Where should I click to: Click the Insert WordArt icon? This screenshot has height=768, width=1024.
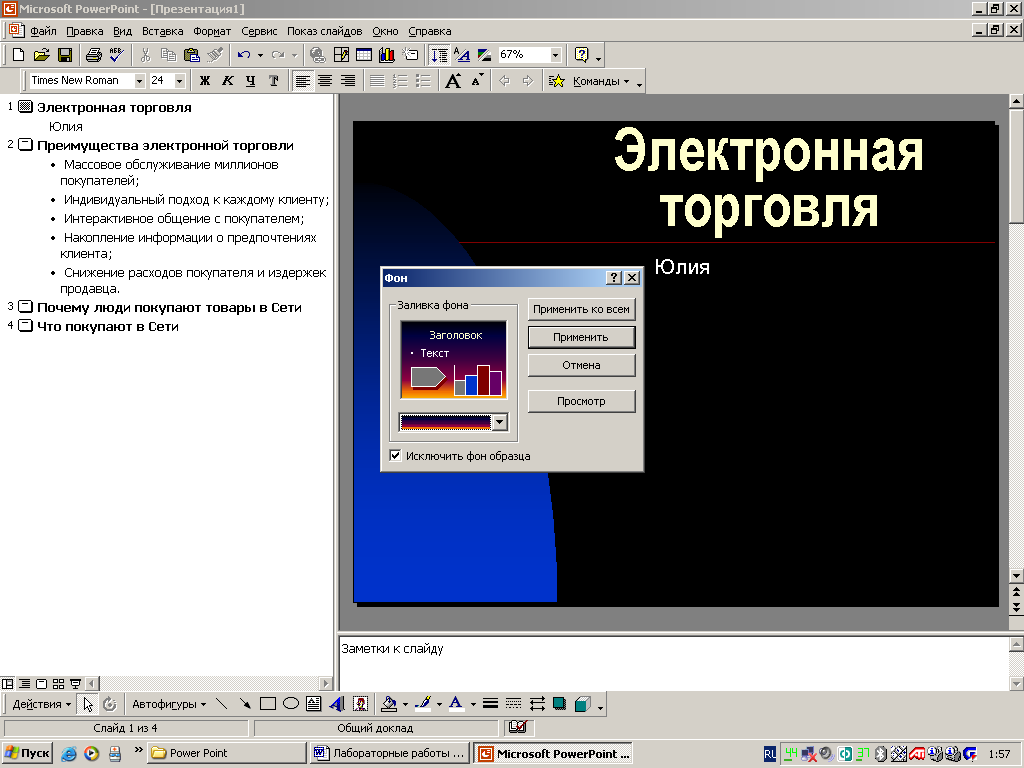coord(337,704)
